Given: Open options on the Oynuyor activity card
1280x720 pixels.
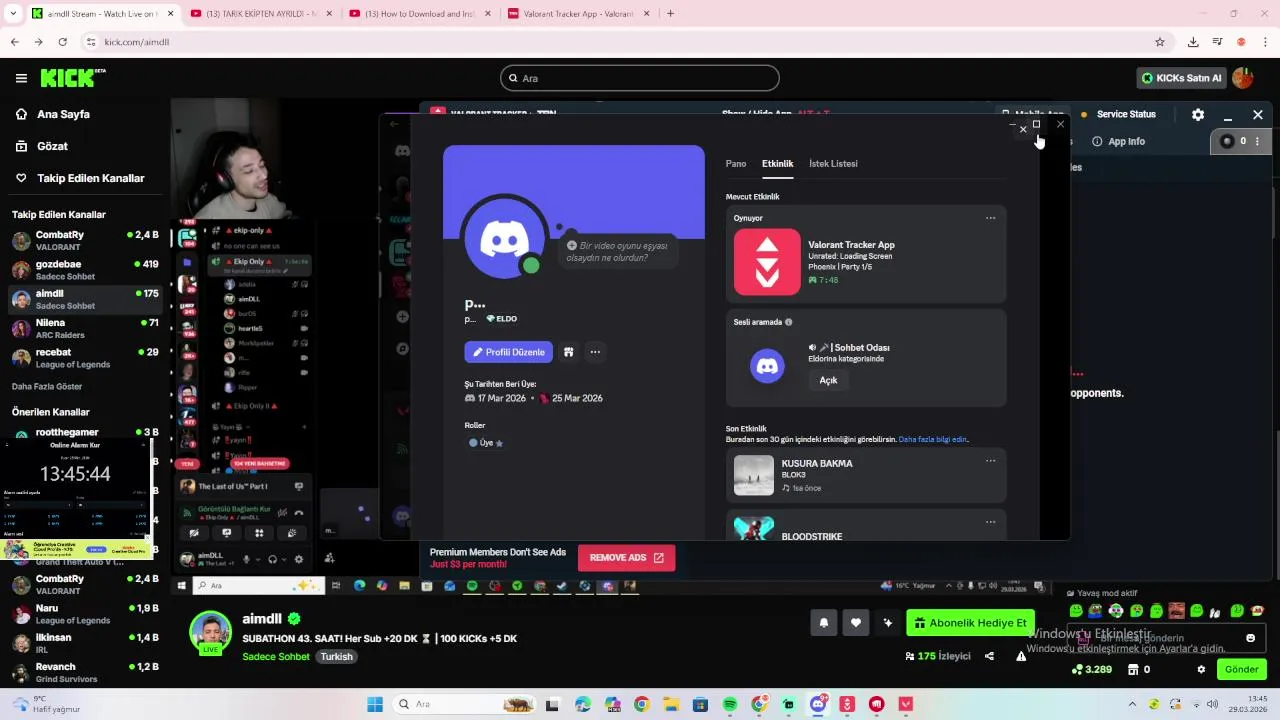Looking at the screenshot, I should [990, 218].
